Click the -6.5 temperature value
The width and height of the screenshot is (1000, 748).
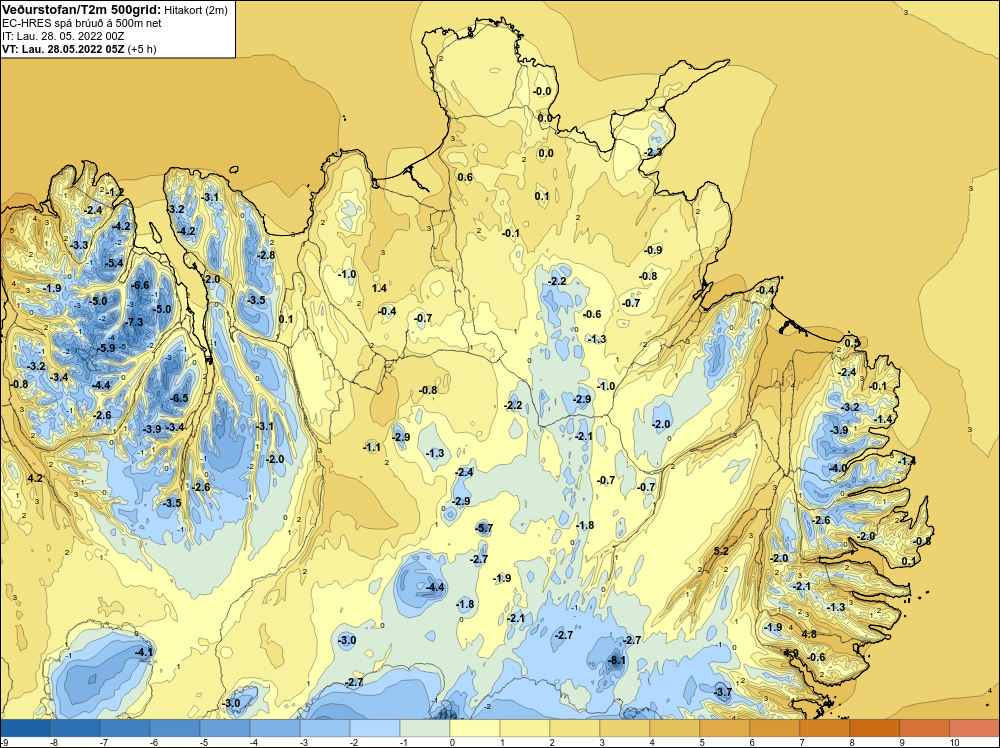pos(179,399)
